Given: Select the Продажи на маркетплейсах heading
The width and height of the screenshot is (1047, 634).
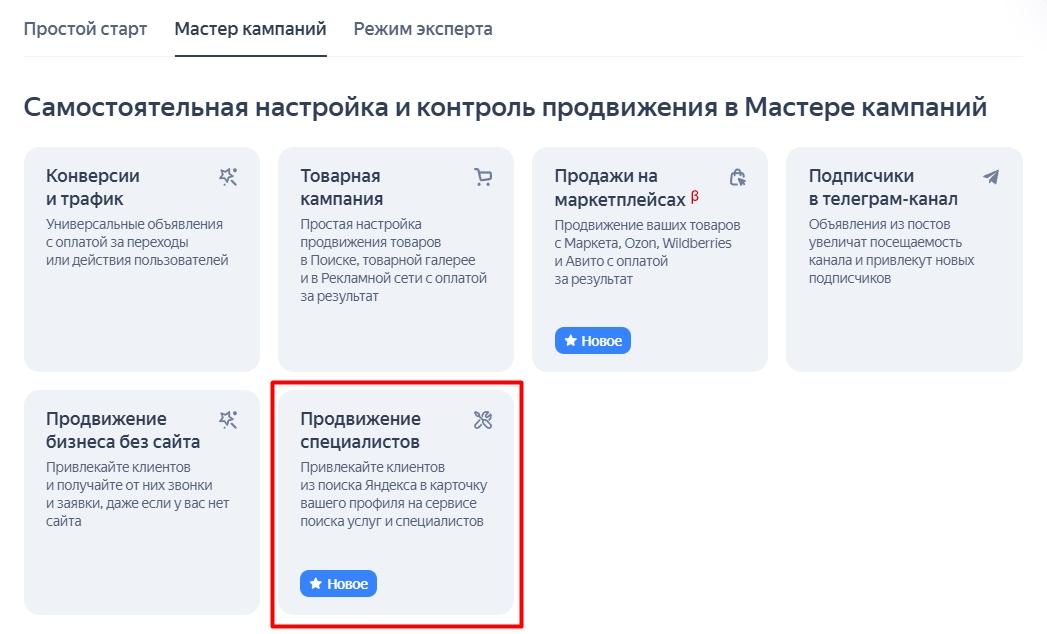Looking at the screenshot, I should pos(620,187).
